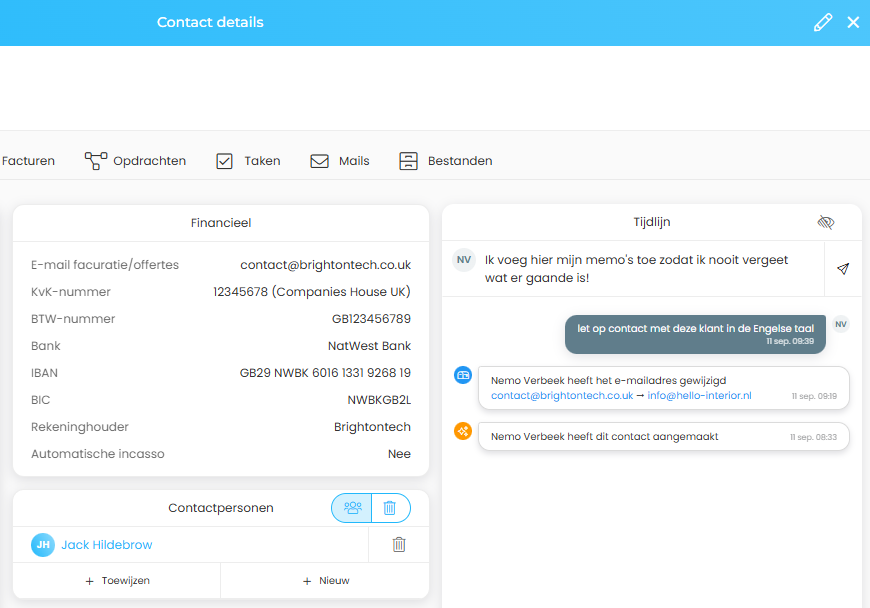Viewport: 870px width, 608px height.
Task: Delete Jack Hildebrow with the trash icon
Action: point(399,545)
